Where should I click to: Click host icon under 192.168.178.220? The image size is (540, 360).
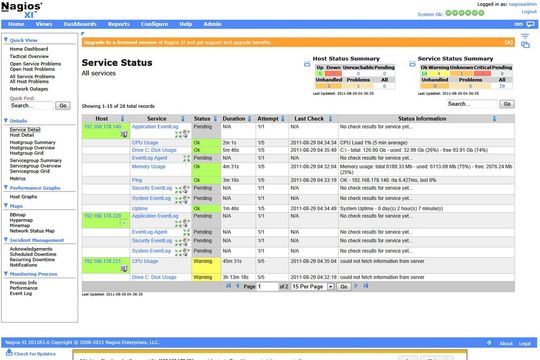[124, 223]
